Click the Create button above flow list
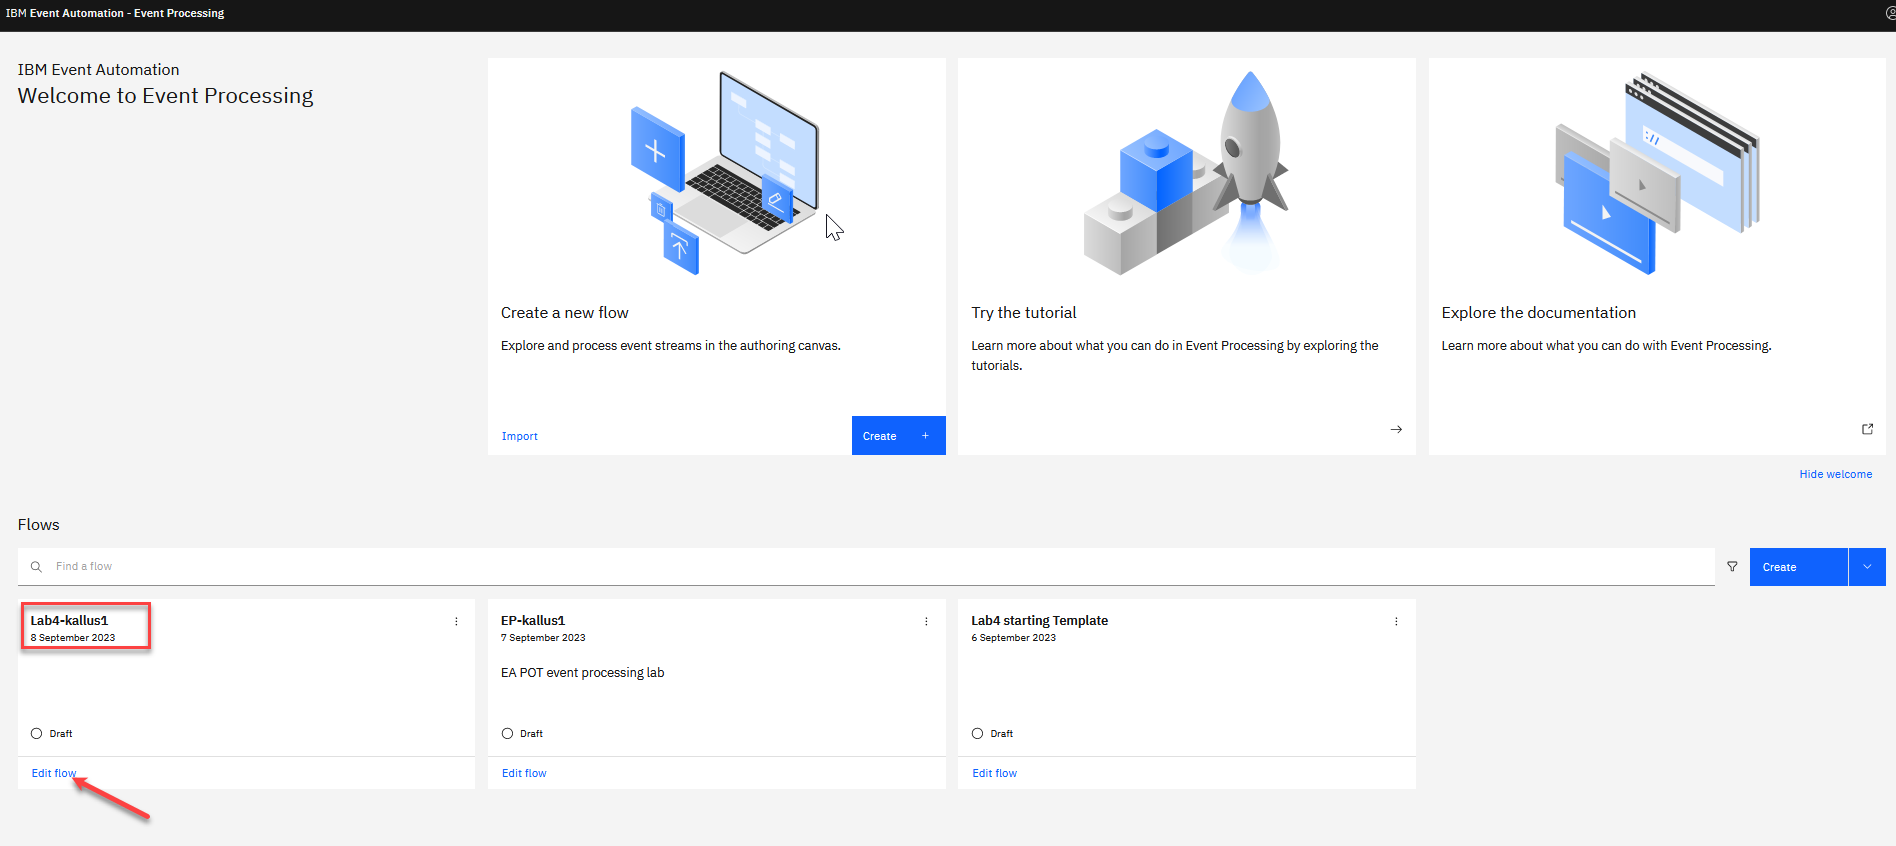The height and width of the screenshot is (846, 1896). pos(1797,567)
